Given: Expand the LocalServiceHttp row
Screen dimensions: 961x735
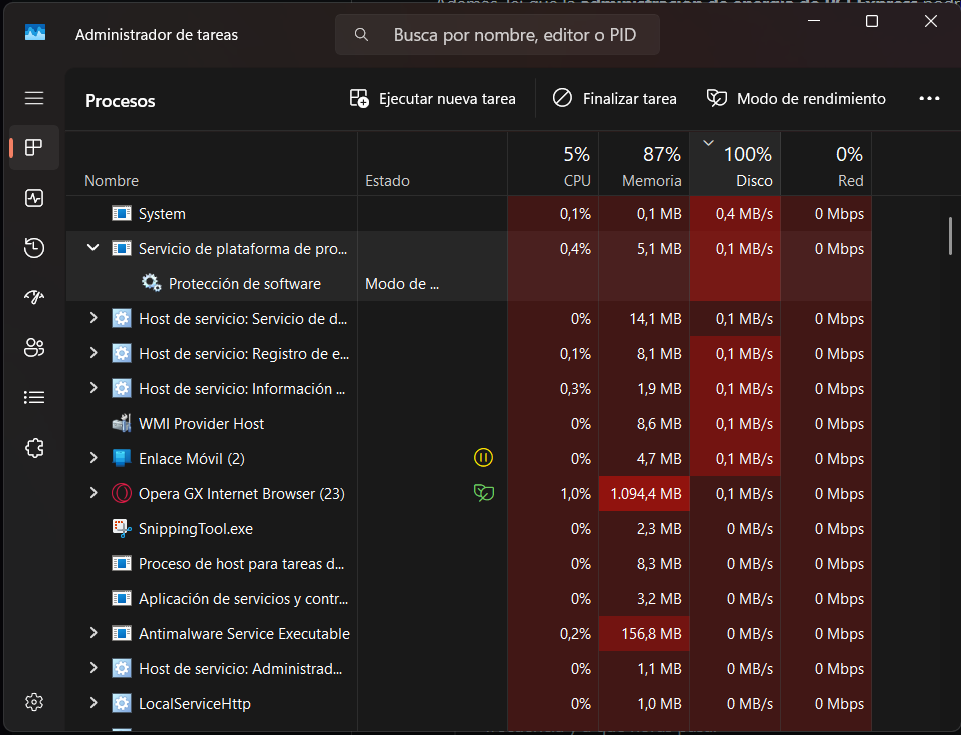Looking at the screenshot, I should pyautogui.click(x=93, y=703).
